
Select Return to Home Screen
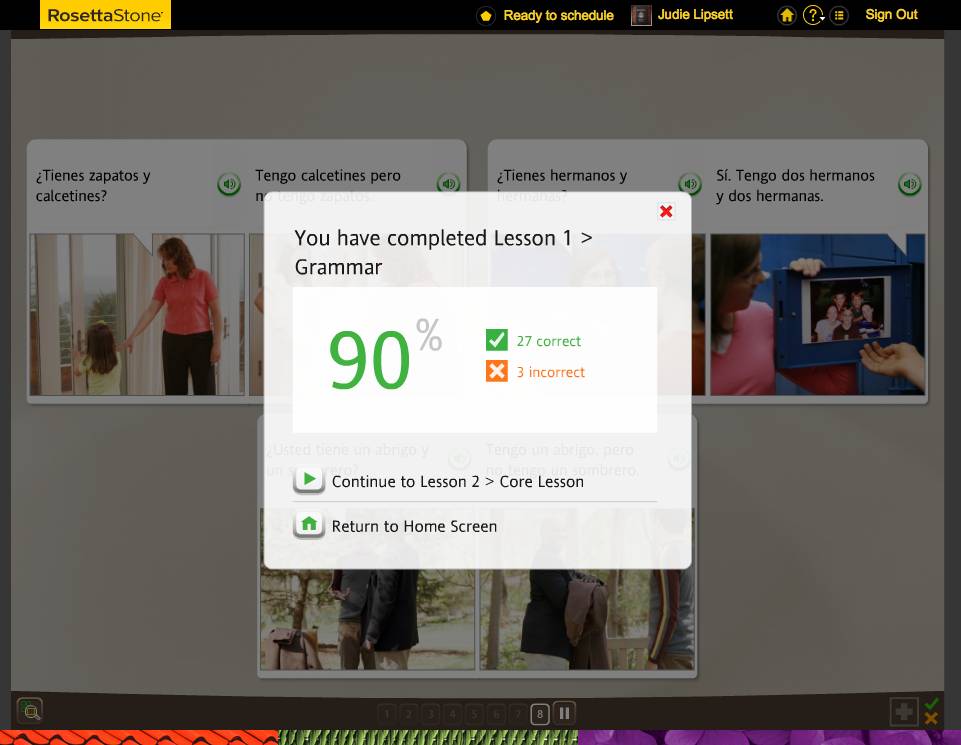click(x=414, y=526)
